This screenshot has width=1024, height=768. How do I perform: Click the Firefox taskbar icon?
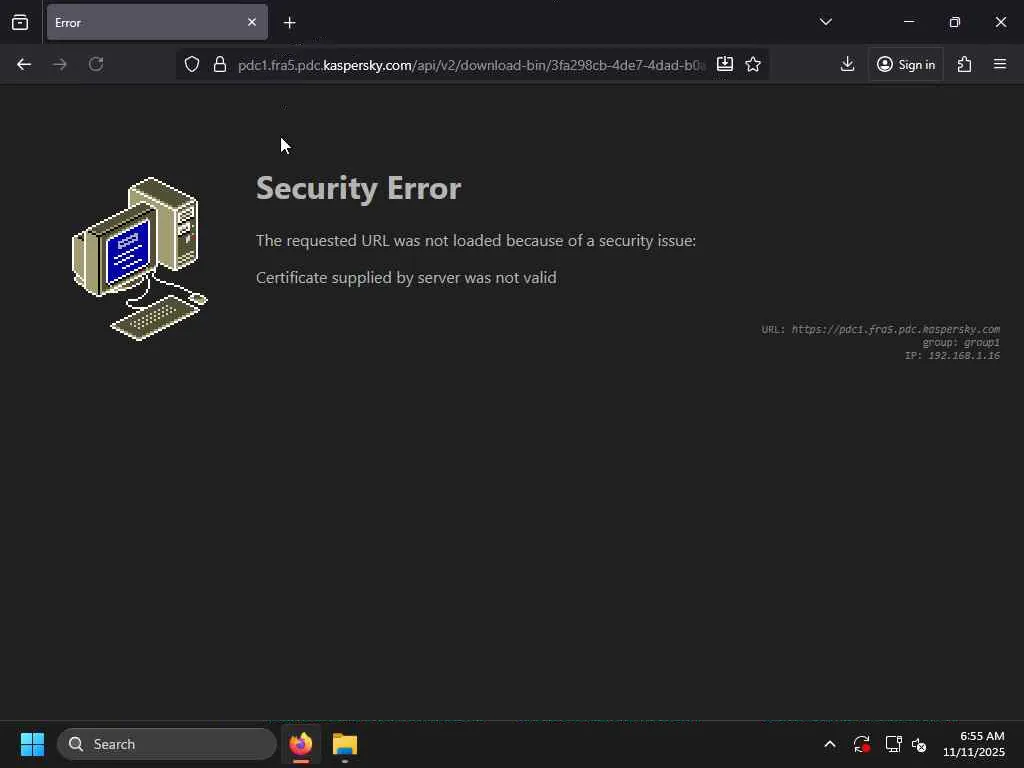(x=301, y=744)
